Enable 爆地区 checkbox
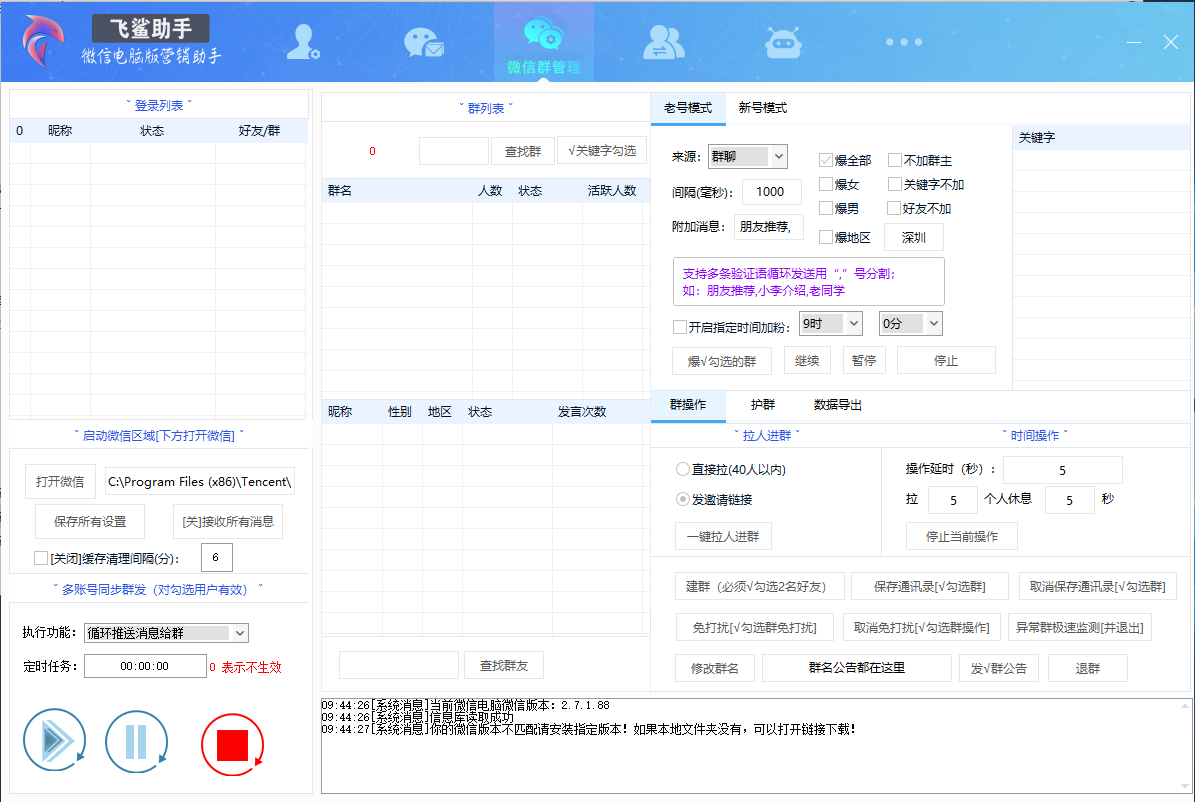The height and width of the screenshot is (802, 1195). (825, 237)
